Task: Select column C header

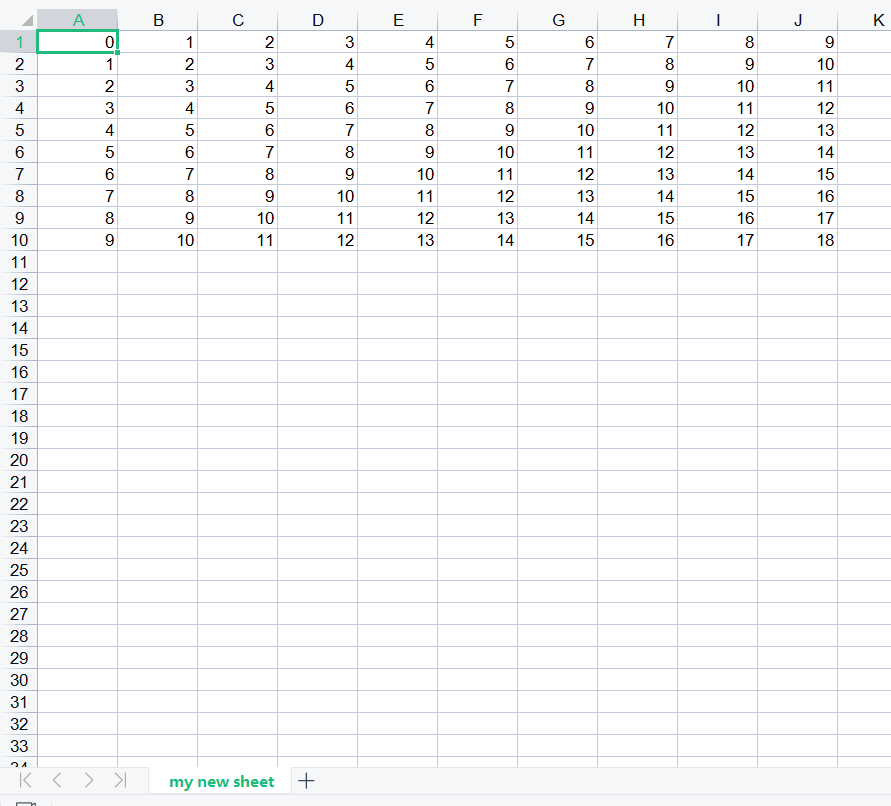Action: [238, 20]
